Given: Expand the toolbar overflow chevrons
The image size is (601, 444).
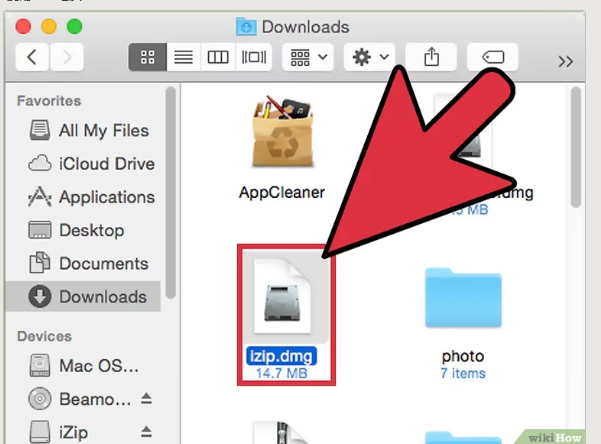Looking at the screenshot, I should [565, 61].
